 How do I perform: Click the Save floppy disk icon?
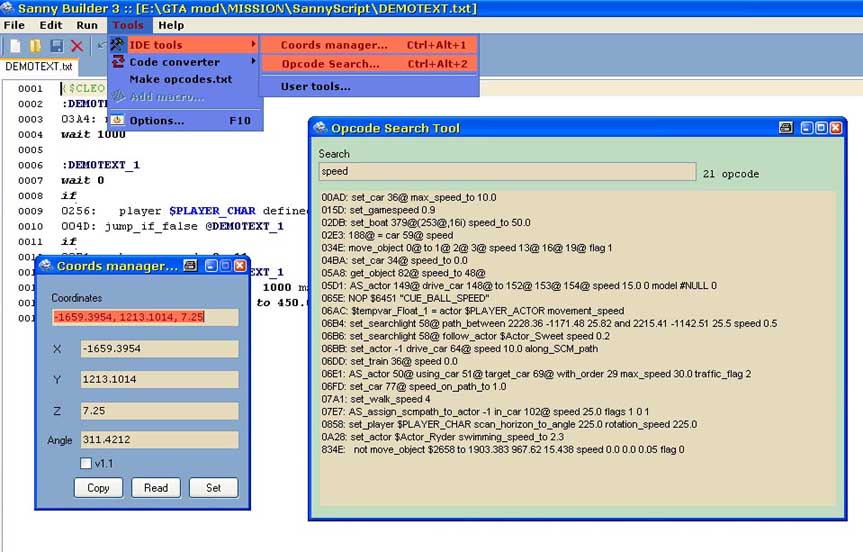coord(56,46)
